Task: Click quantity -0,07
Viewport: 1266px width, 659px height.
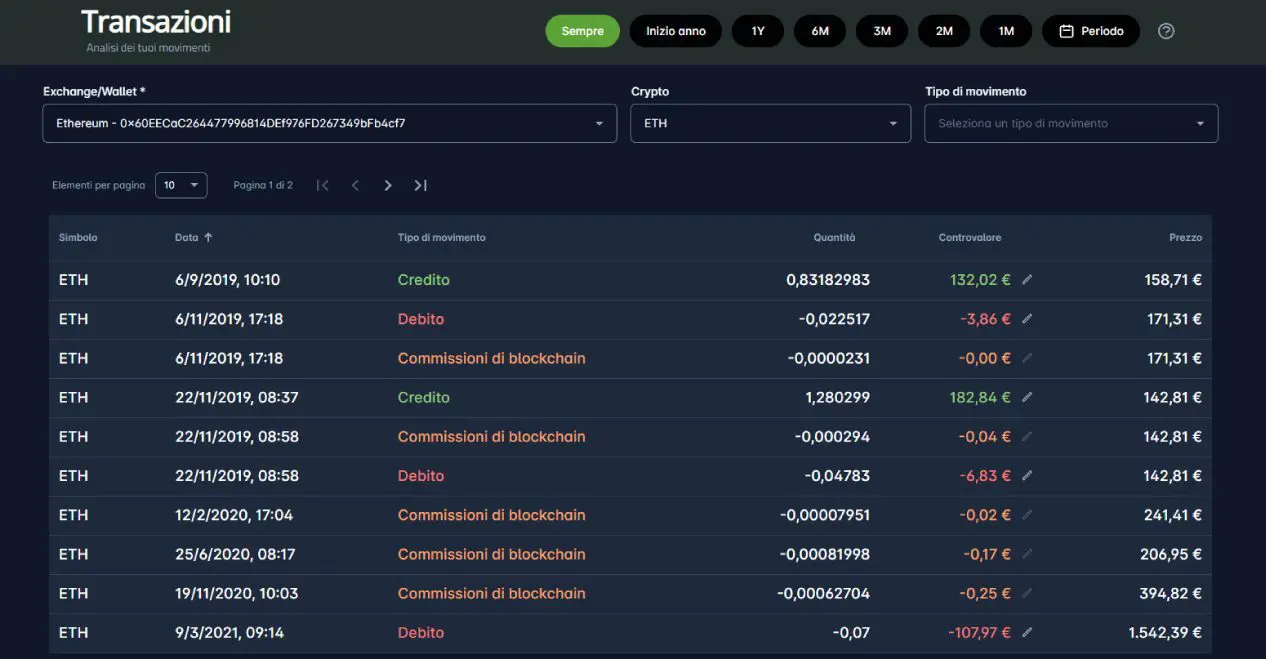Action: click(x=851, y=632)
